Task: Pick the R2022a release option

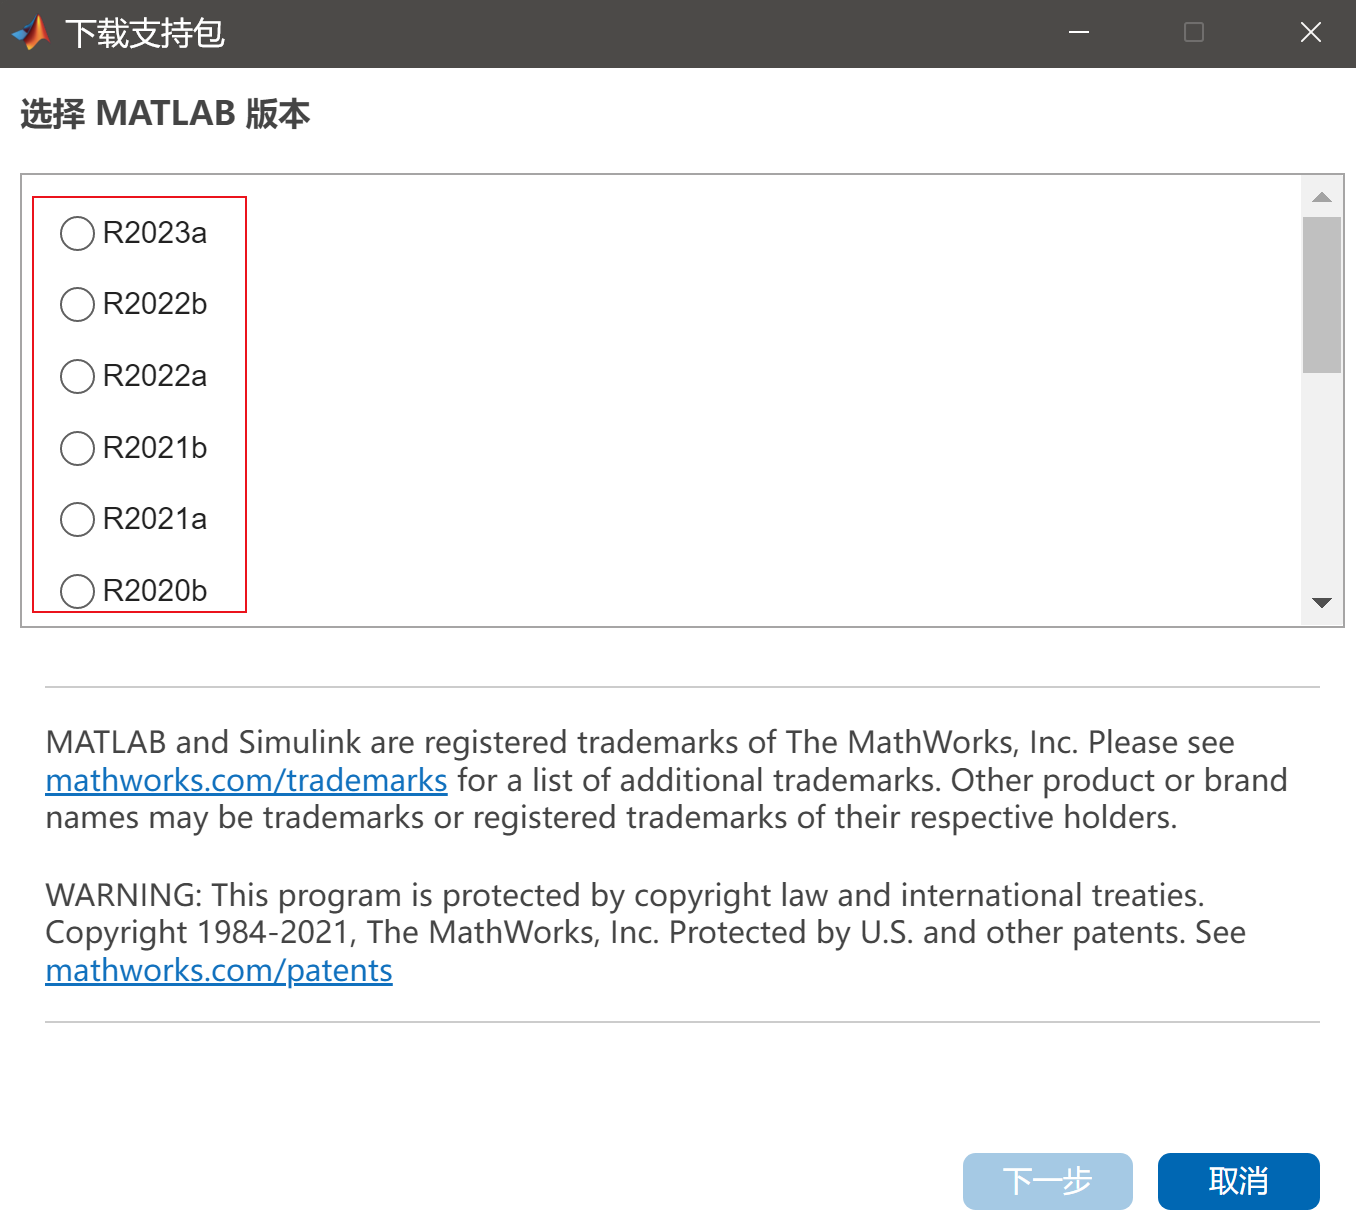Action: [77, 376]
